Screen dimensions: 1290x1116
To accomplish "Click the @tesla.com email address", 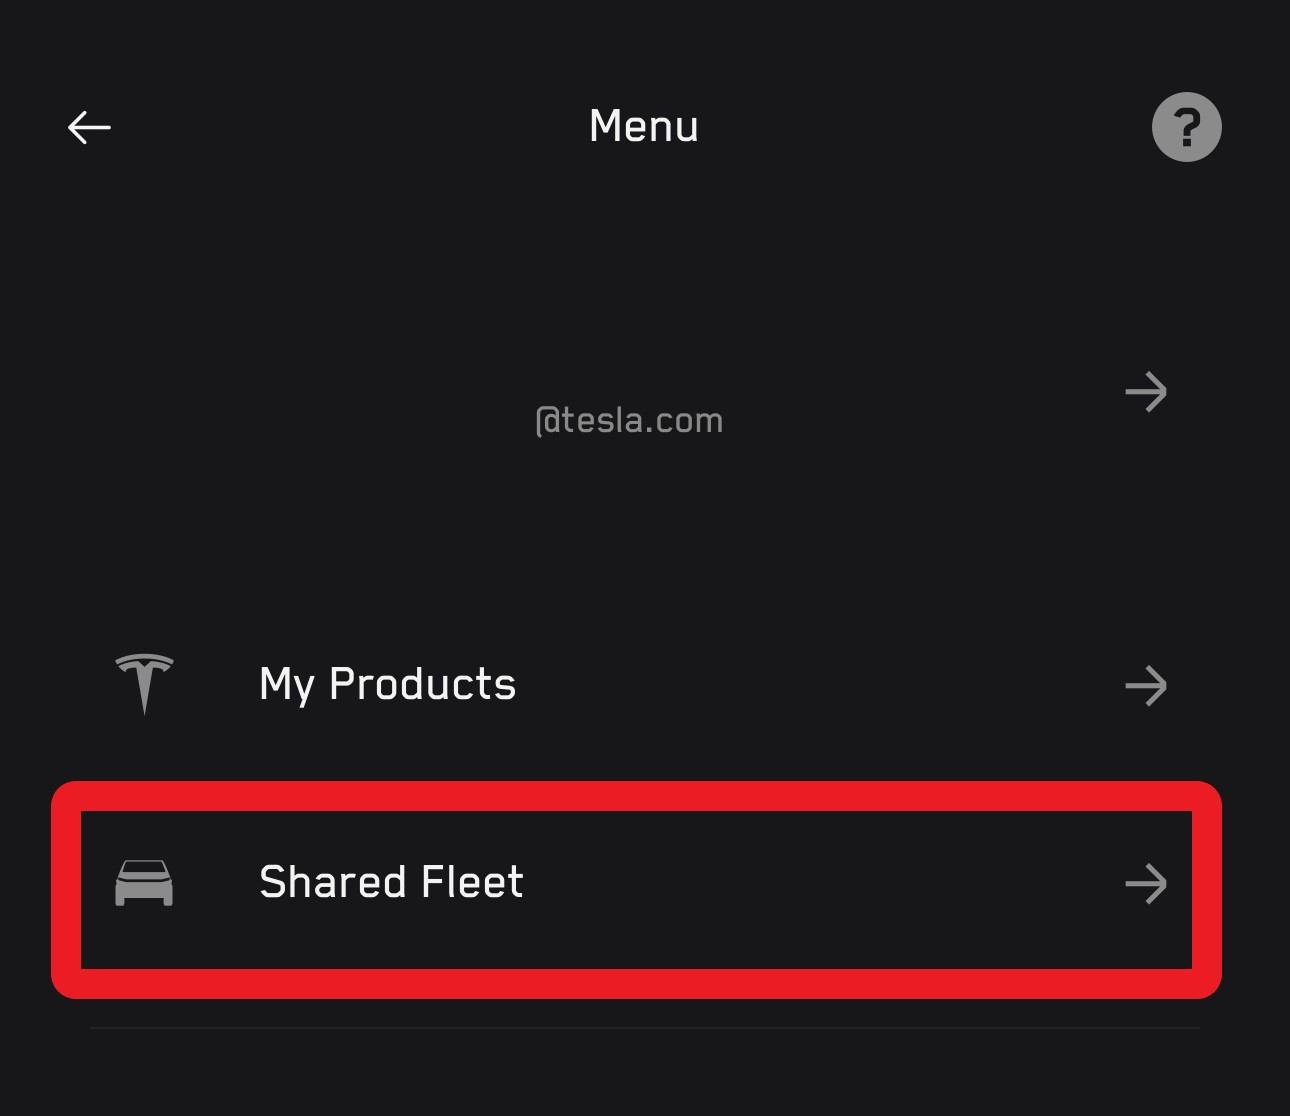I will (x=629, y=421).
